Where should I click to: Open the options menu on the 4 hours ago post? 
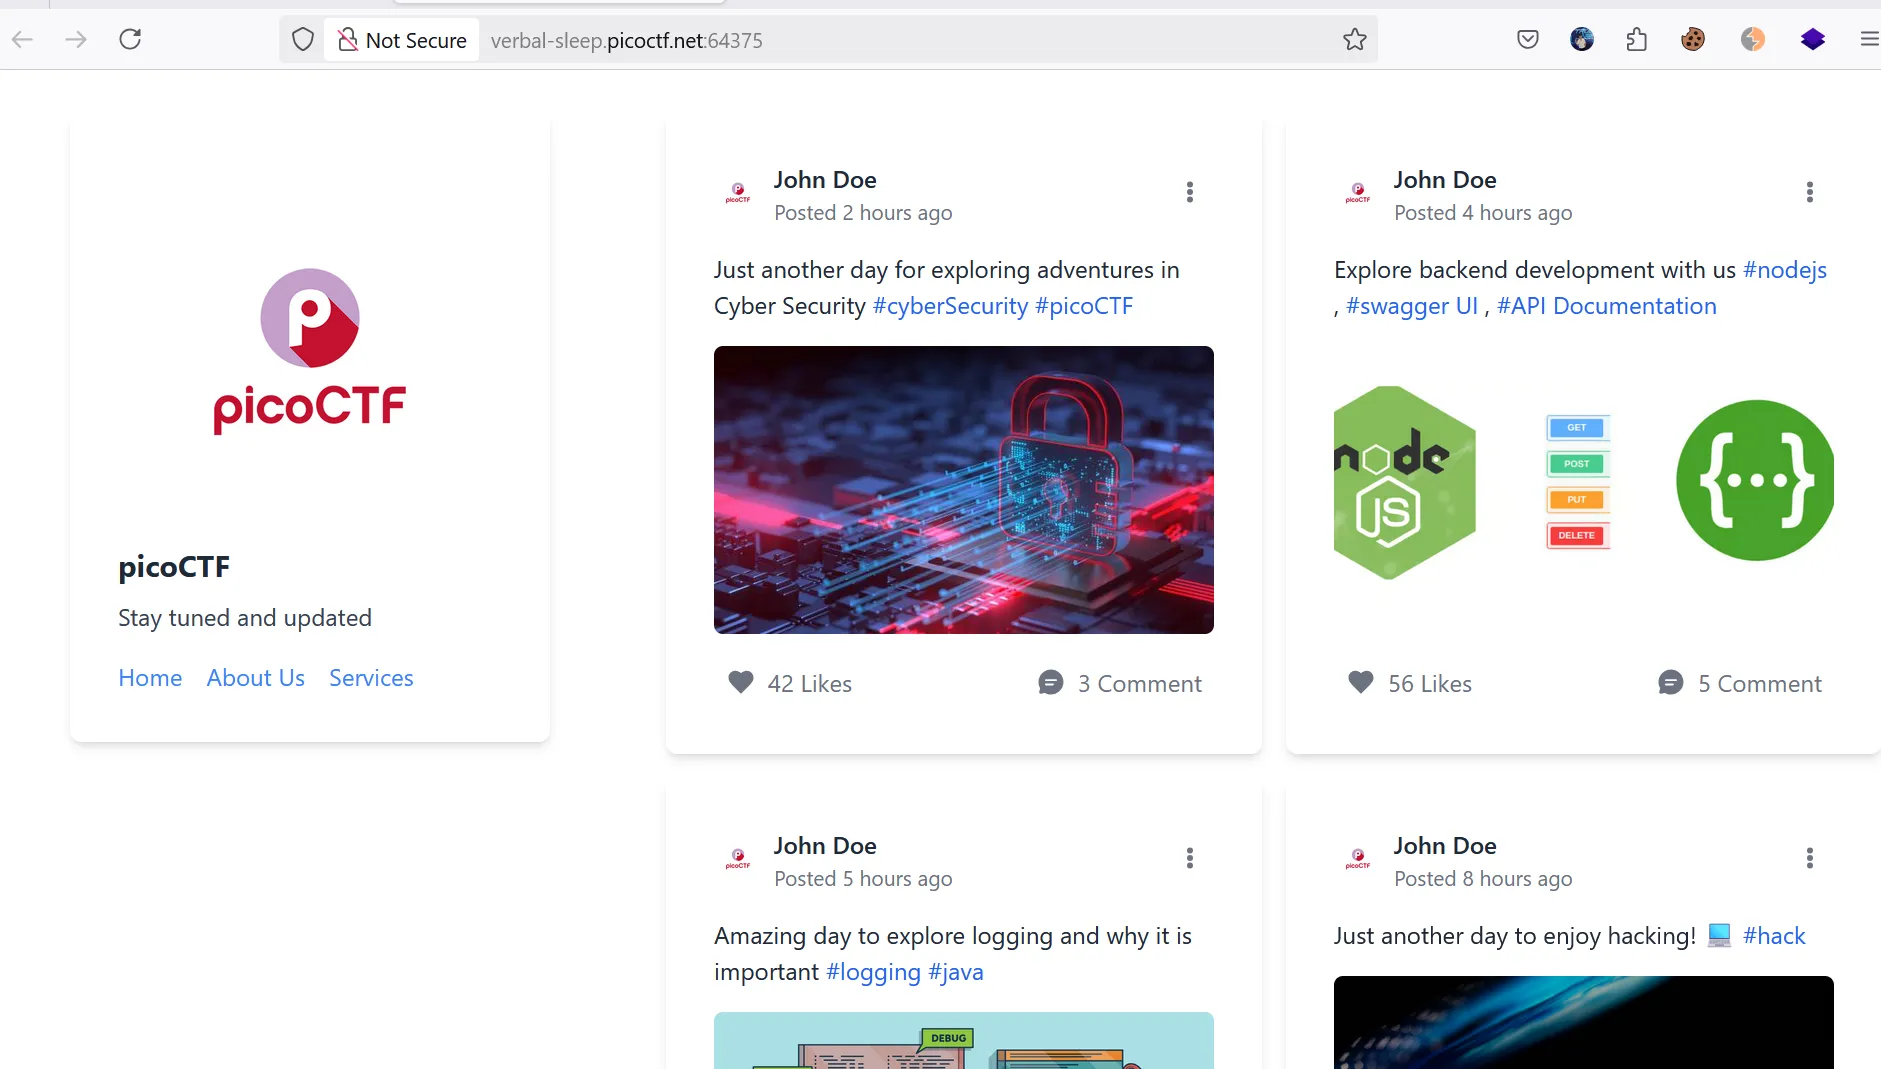pos(1810,192)
